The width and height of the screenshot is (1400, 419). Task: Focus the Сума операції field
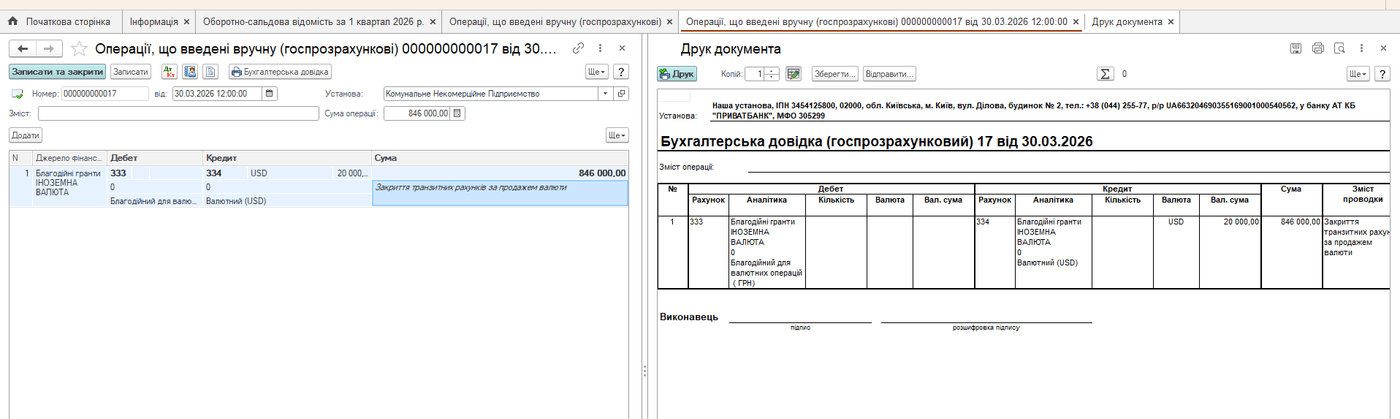(415, 114)
